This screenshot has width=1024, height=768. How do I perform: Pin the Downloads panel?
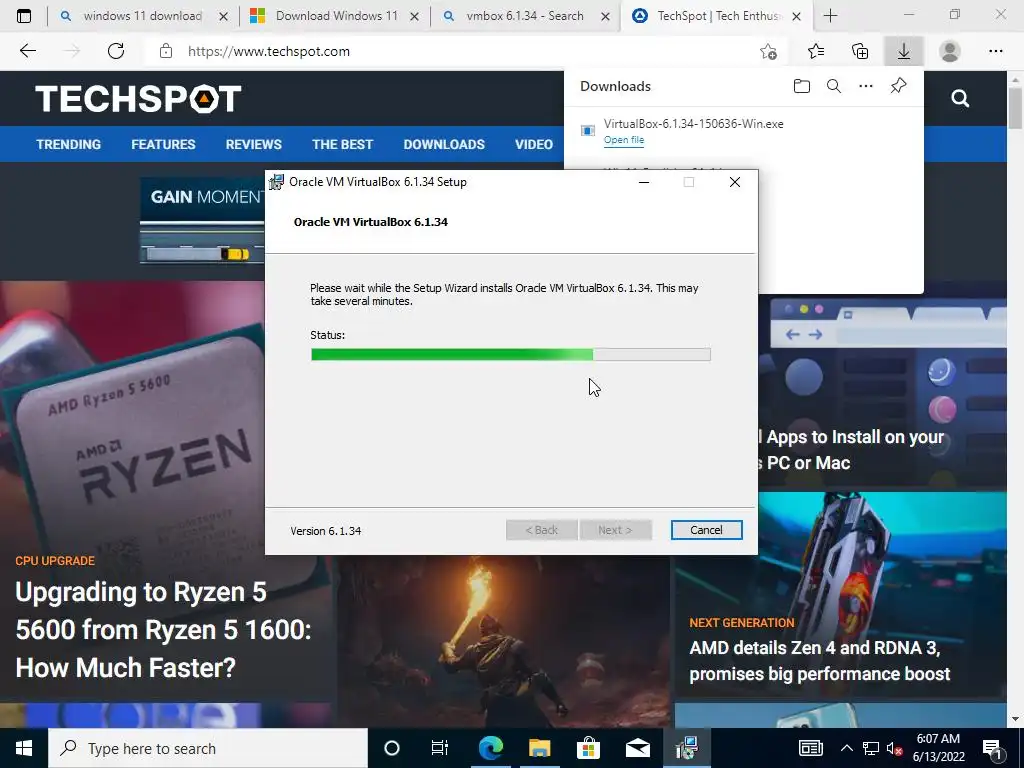[x=899, y=86]
